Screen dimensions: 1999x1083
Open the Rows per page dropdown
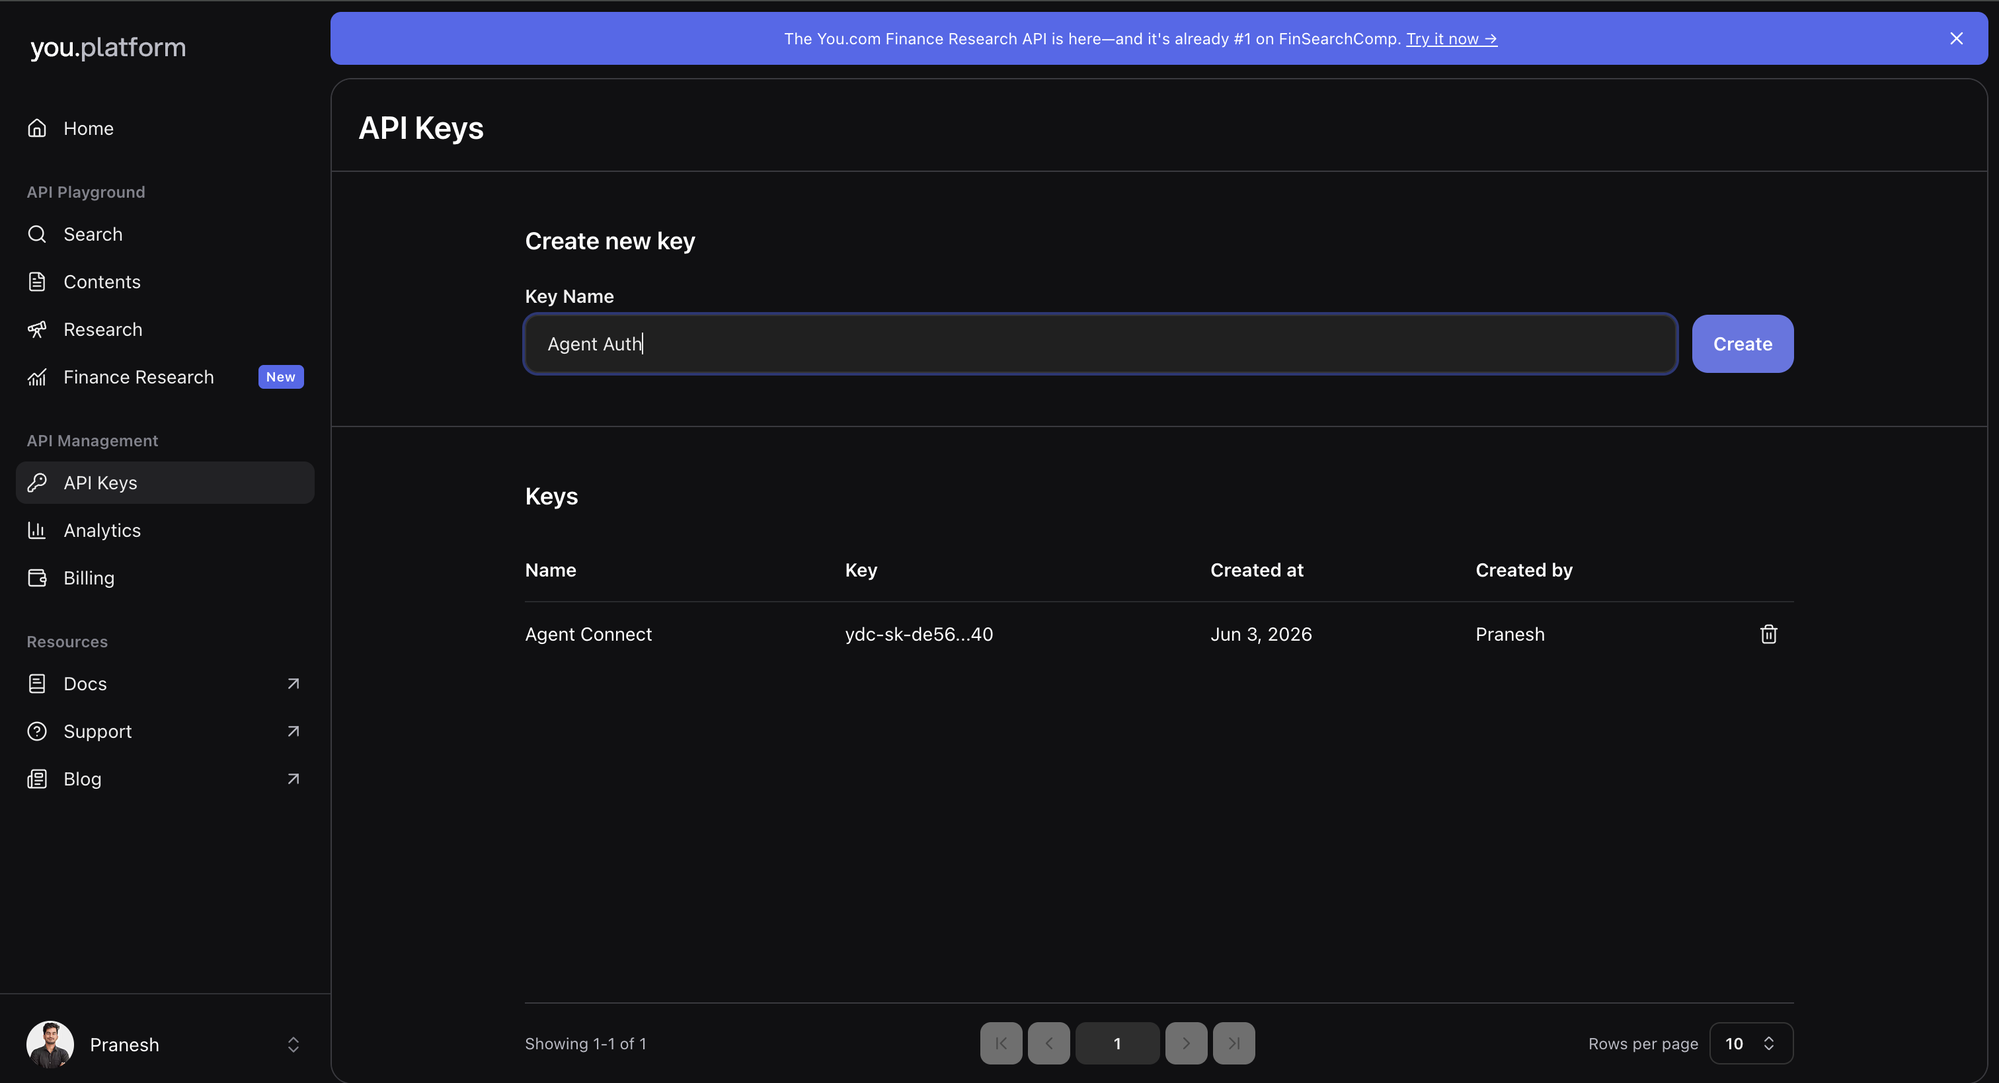[1751, 1043]
